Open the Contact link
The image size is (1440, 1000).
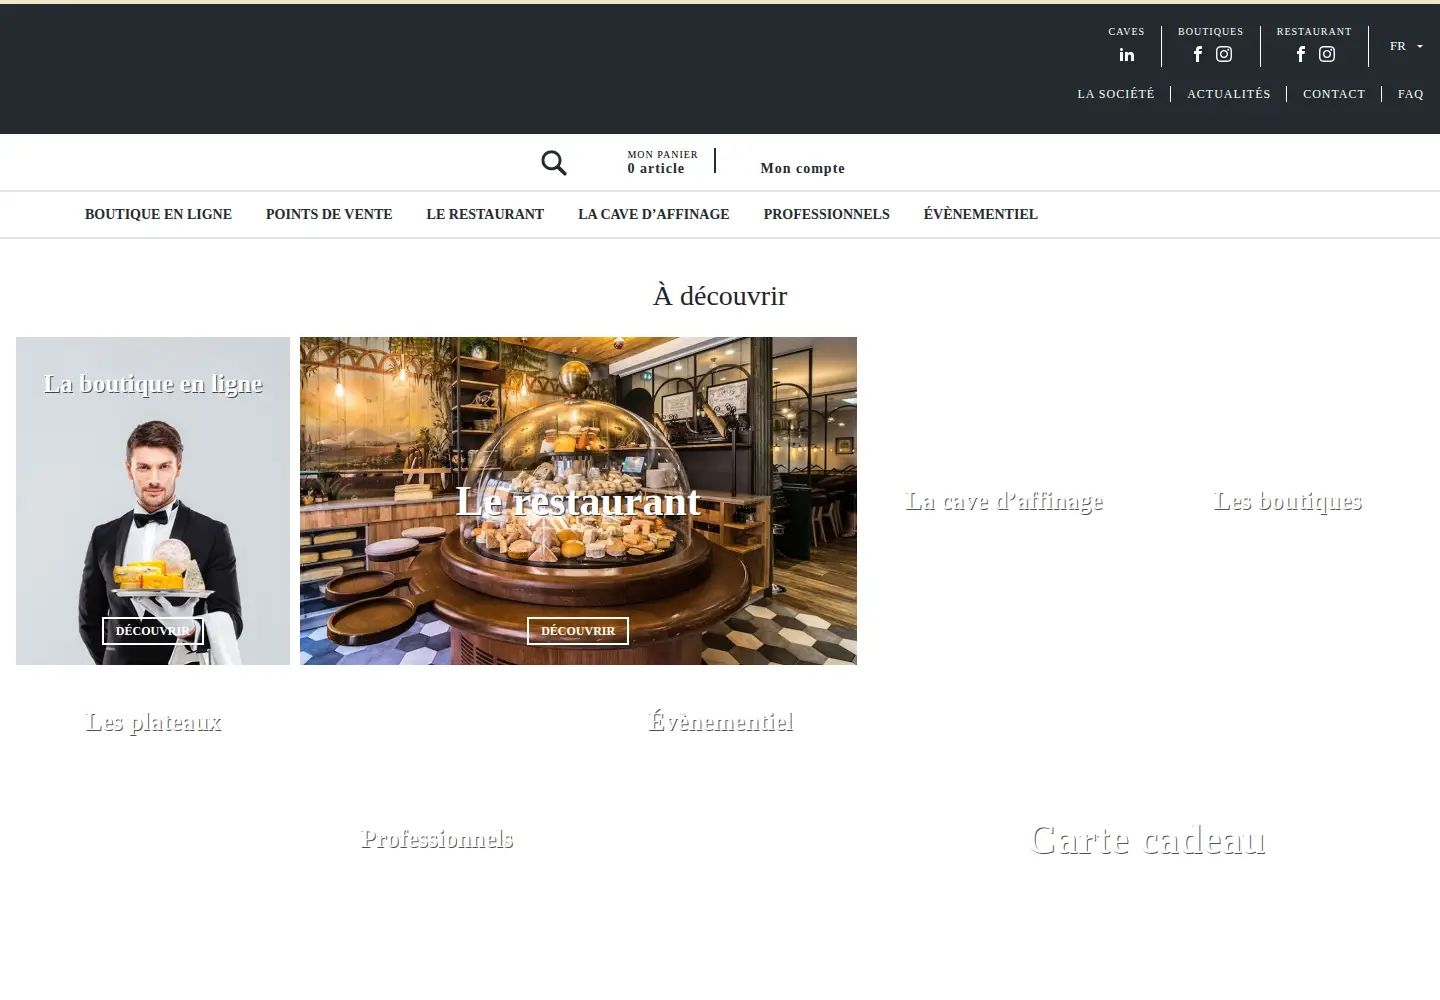point(1334,94)
